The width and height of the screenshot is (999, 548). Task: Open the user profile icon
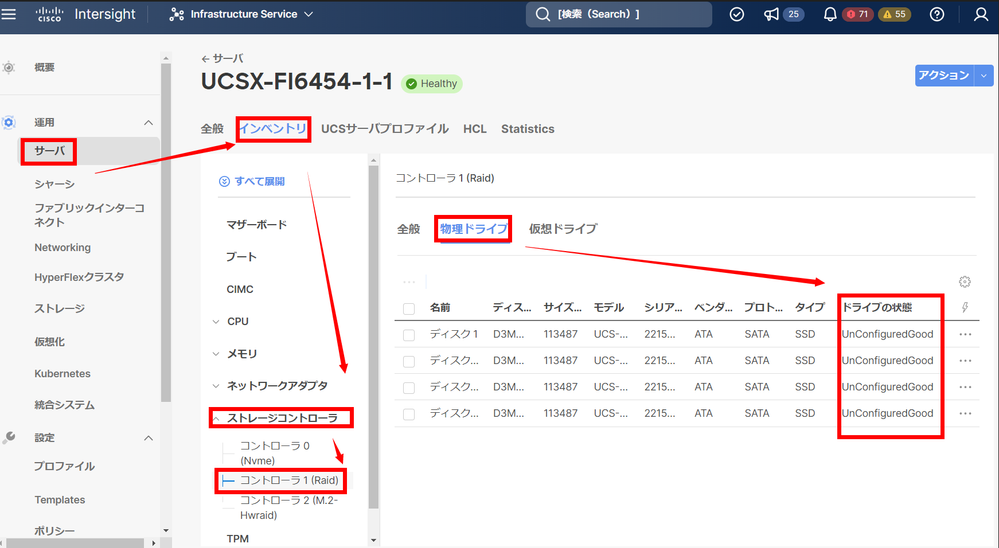point(981,14)
